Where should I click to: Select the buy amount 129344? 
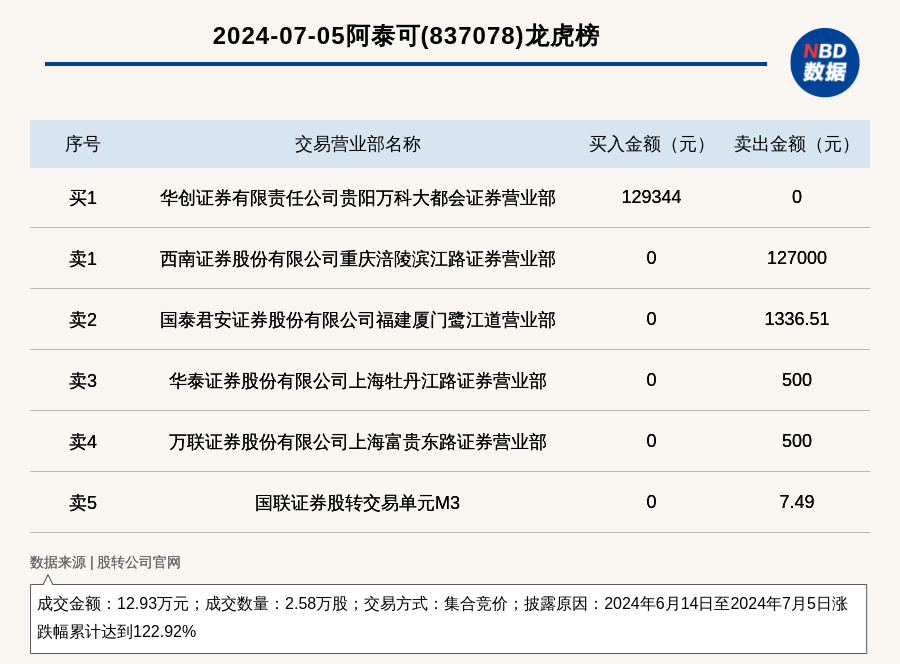click(651, 197)
